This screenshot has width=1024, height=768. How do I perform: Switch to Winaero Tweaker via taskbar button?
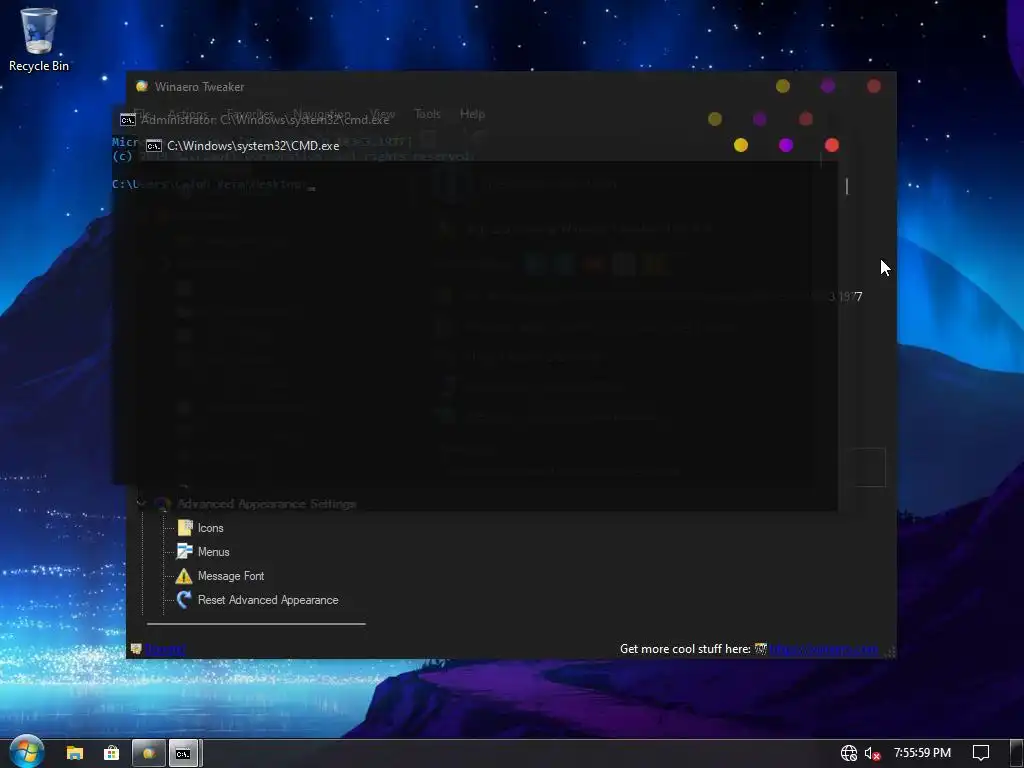pos(149,753)
